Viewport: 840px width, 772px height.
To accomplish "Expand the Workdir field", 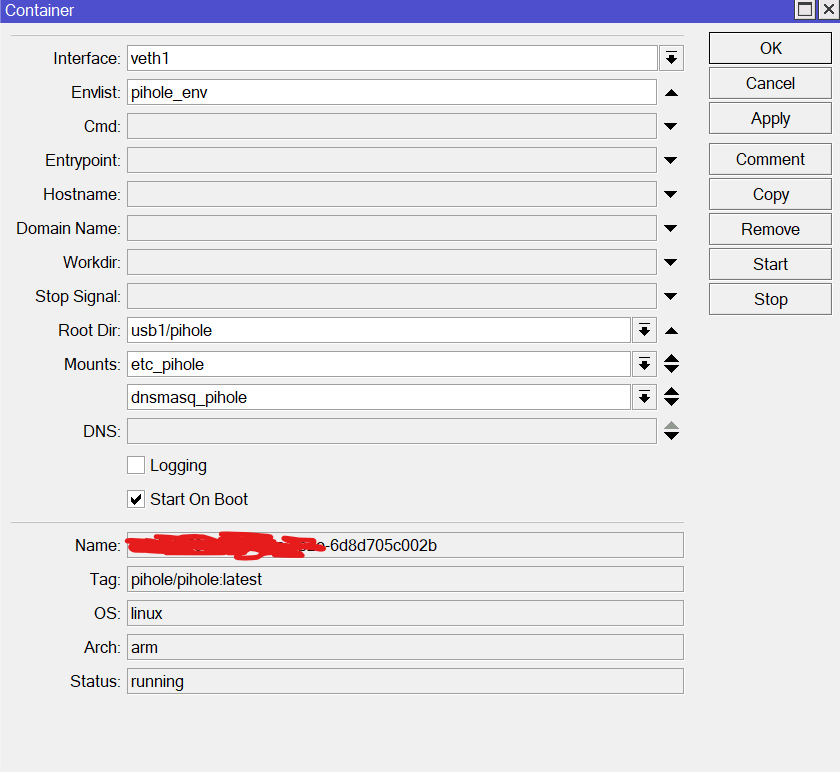I will coord(671,263).
